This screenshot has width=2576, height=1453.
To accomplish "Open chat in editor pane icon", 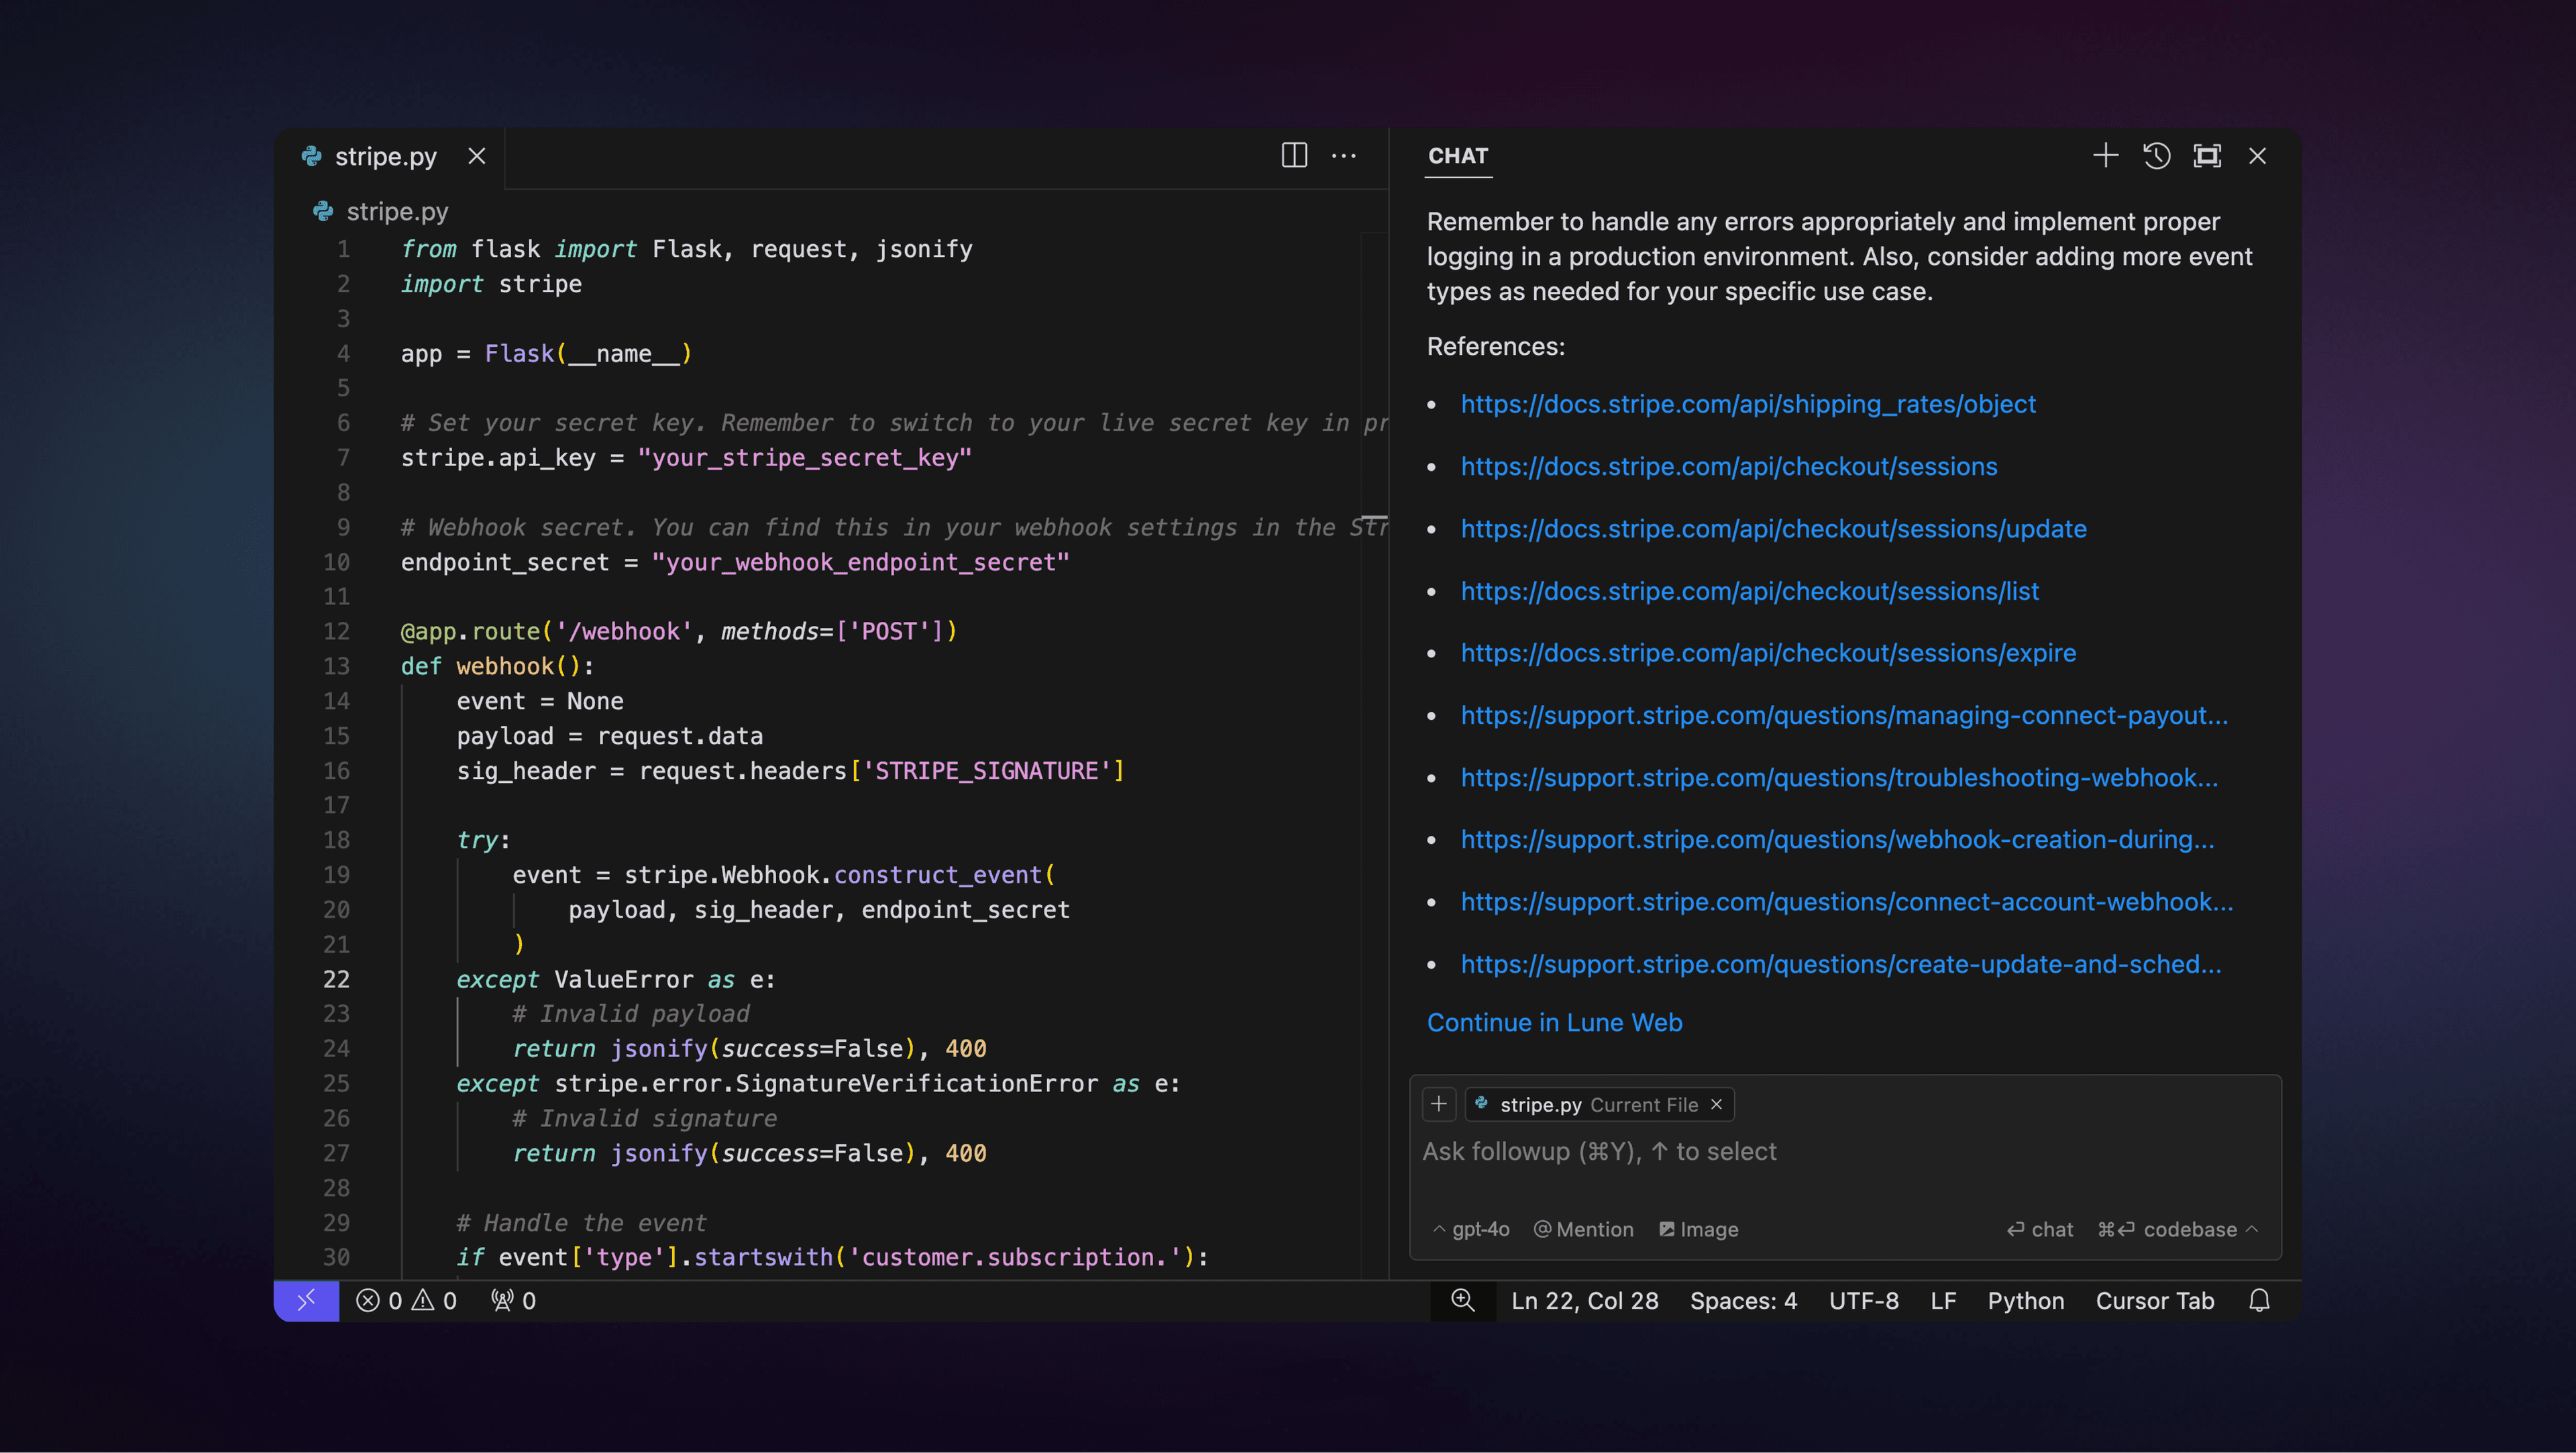I will coord(2207,155).
